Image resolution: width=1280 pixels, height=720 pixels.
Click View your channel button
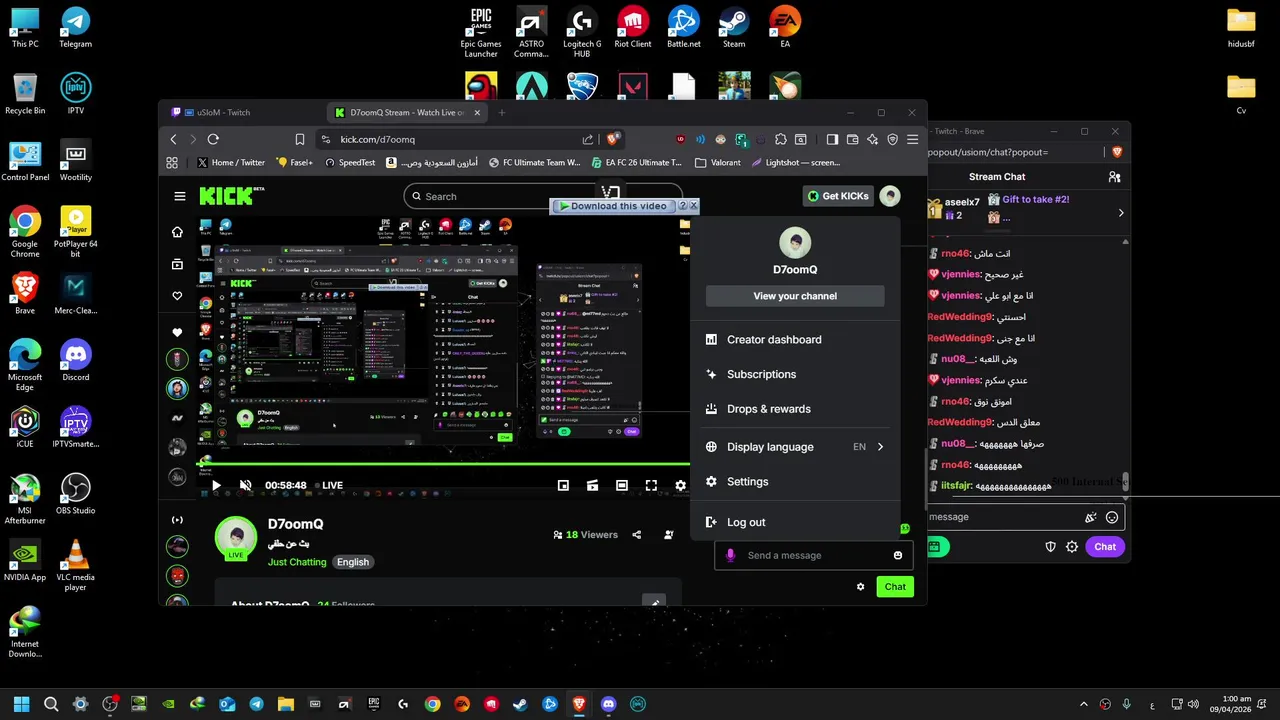pos(795,296)
